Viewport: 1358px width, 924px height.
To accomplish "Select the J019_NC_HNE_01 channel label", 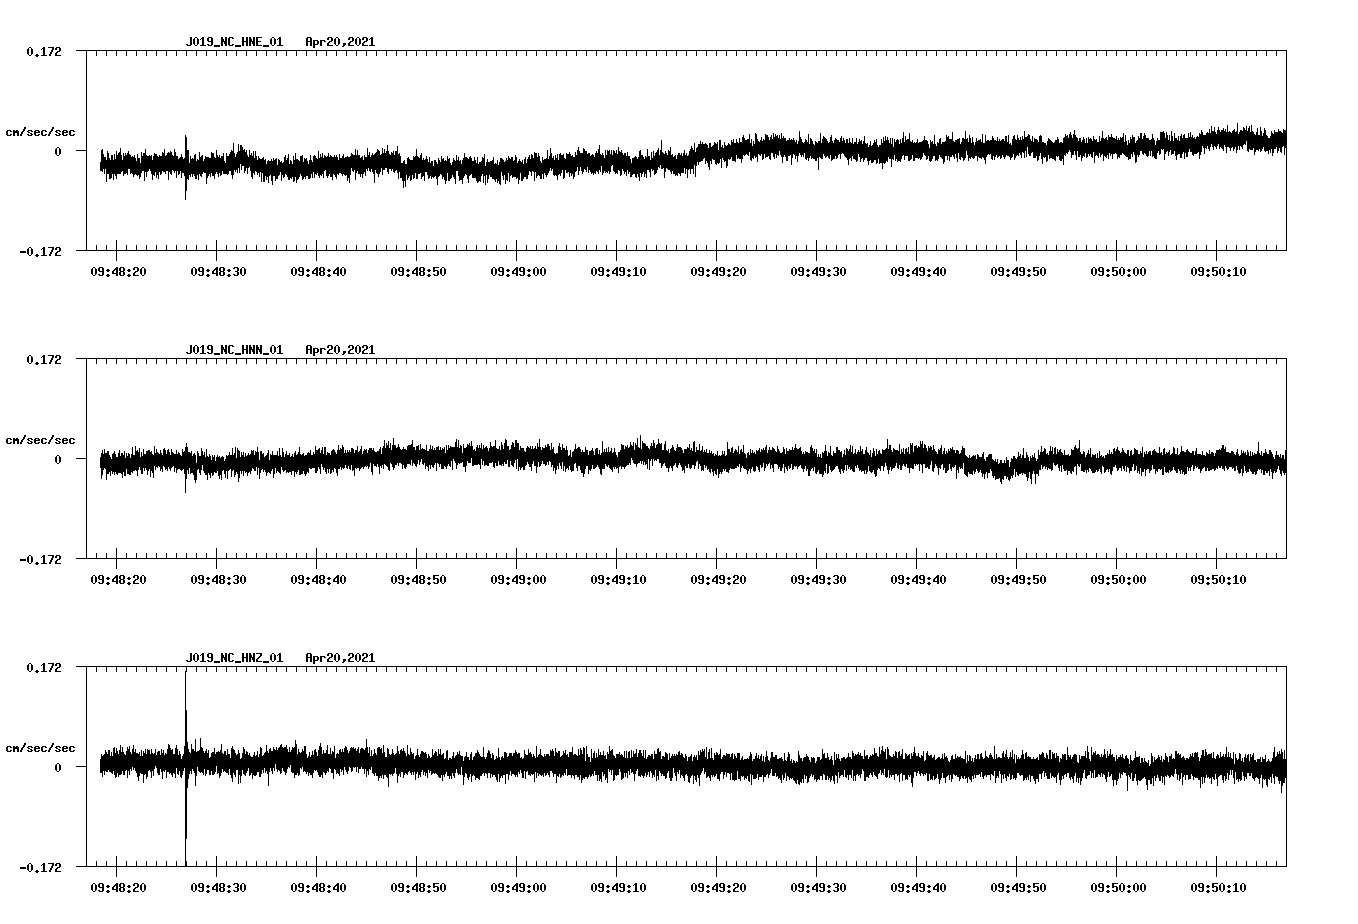I will pyautogui.click(x=234, y=43).
